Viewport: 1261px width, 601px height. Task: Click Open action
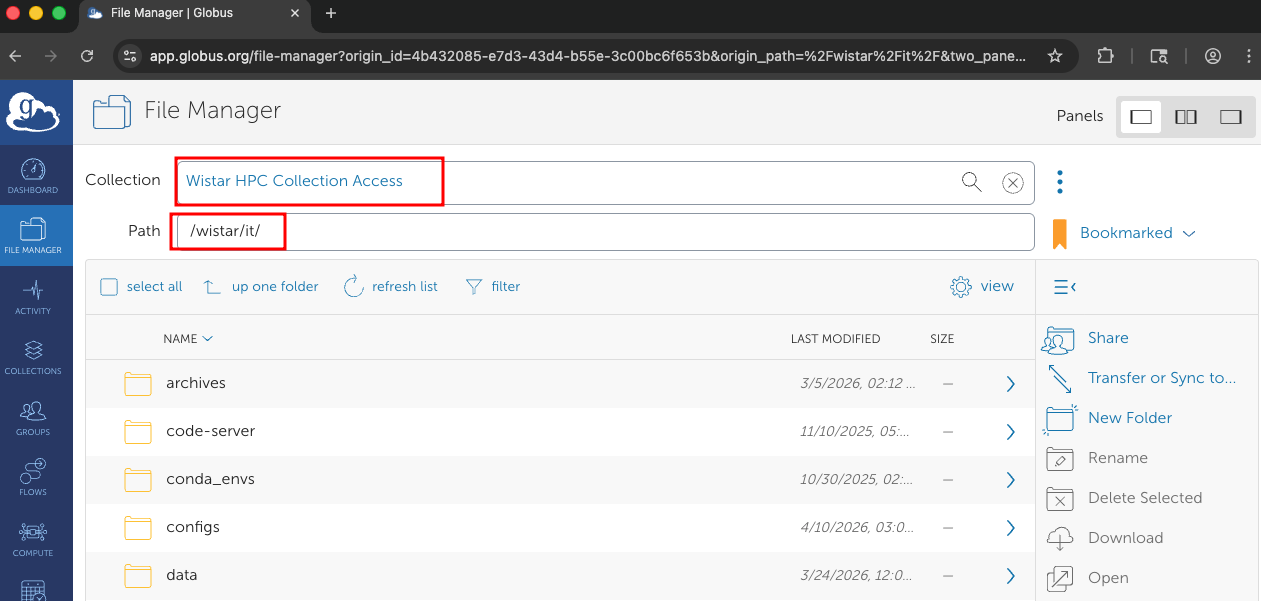(x=1108, y=578)
